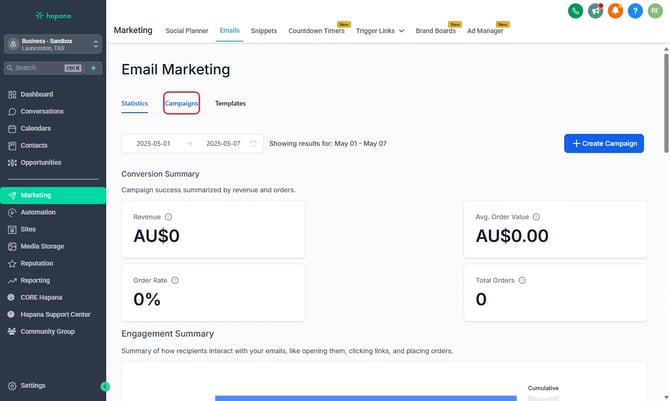This screenshot has height=401, width=670.
Task: Open the RE user profile avatar
Action: point(655,11)
